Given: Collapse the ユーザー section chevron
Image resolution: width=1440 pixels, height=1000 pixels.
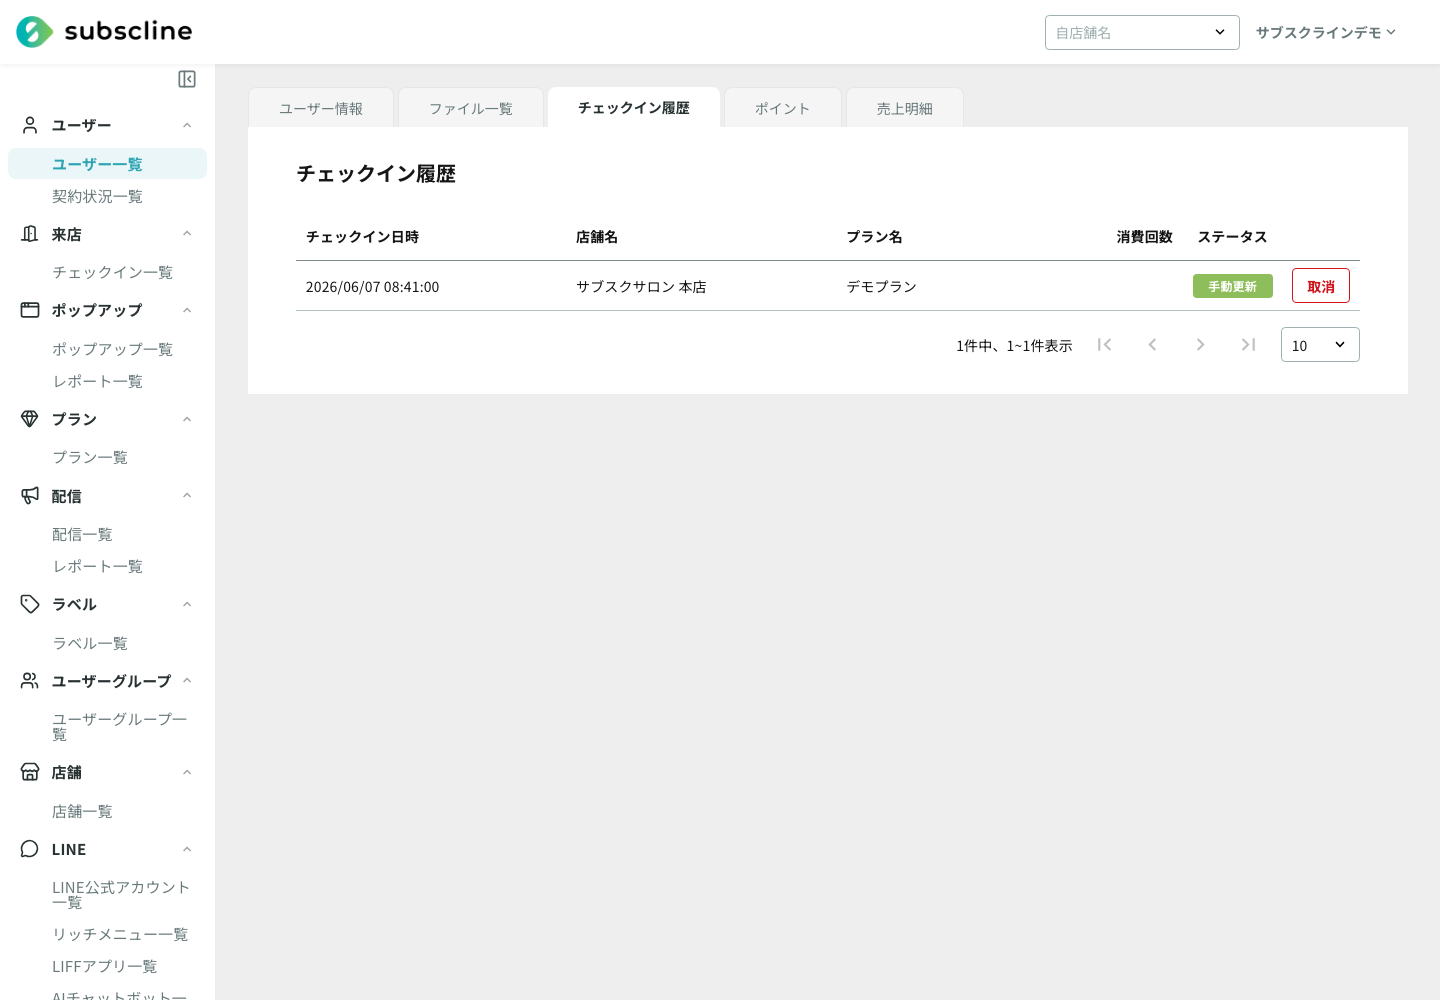Looking at the screenshot, I should coord(187,125).
